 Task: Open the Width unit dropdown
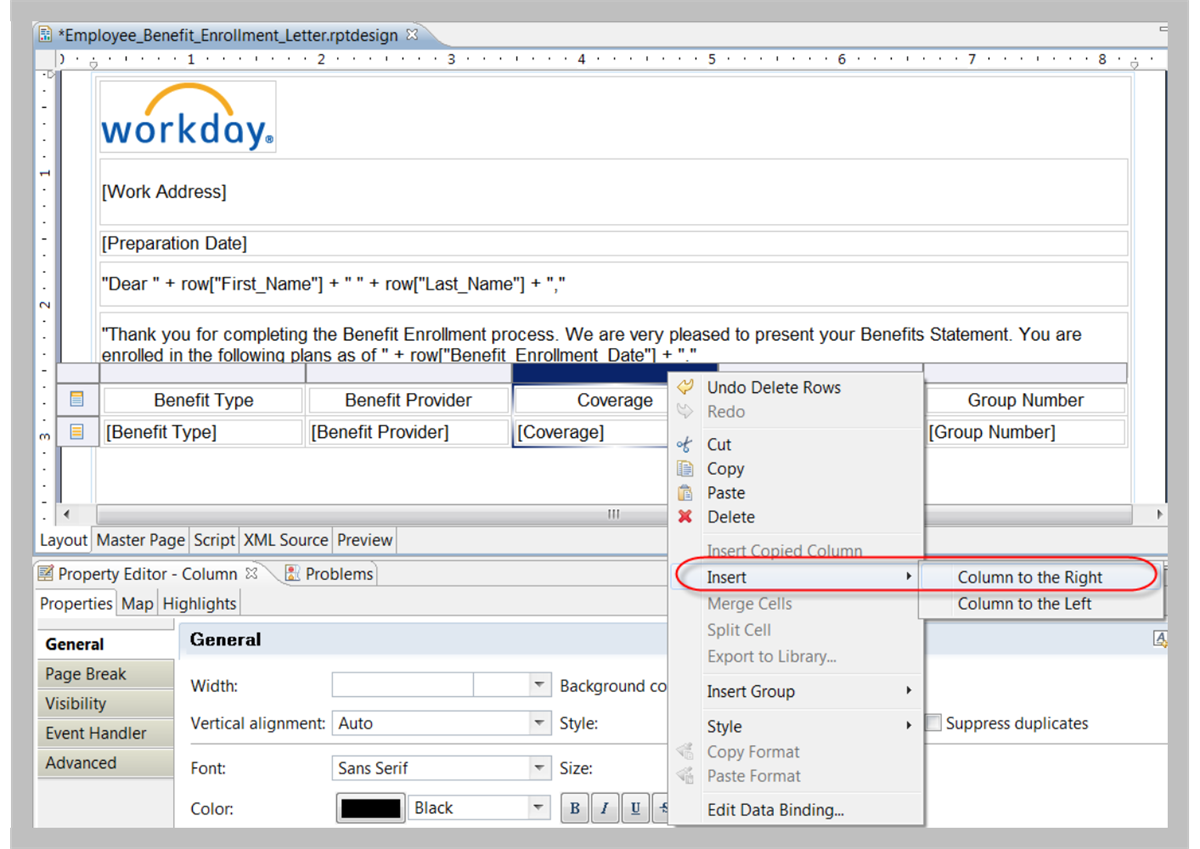[x=539, y=685]
